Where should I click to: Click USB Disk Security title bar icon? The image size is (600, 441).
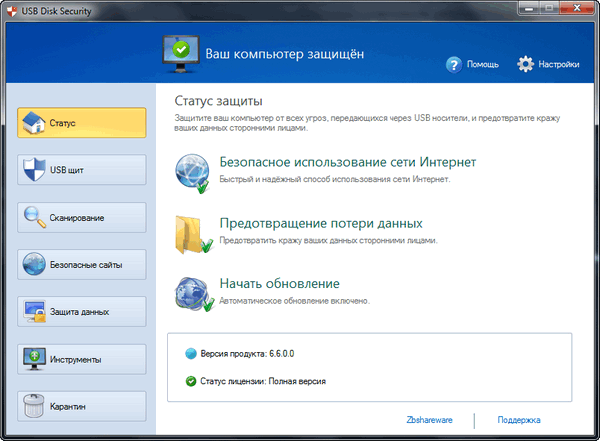12,11
